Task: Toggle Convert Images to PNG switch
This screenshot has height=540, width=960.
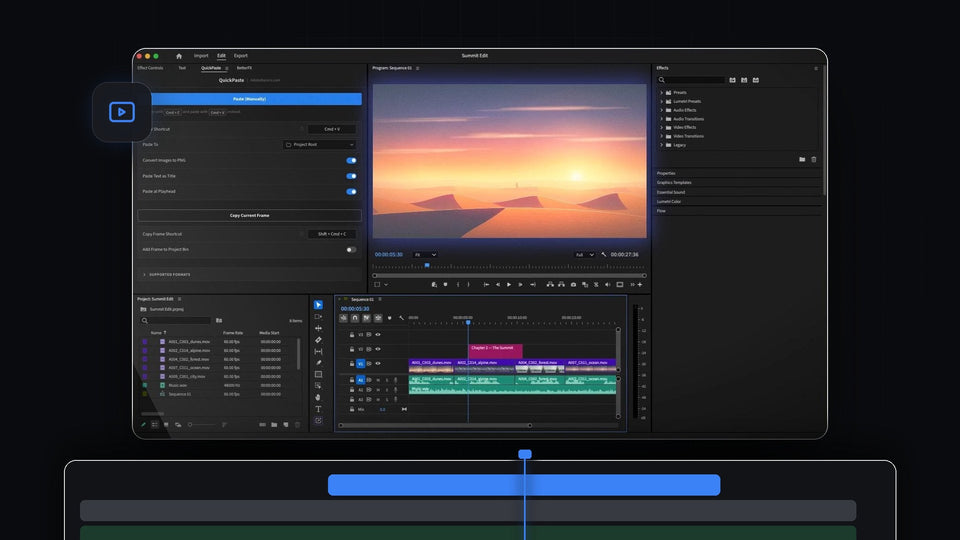Action: (x=351, y=160)
